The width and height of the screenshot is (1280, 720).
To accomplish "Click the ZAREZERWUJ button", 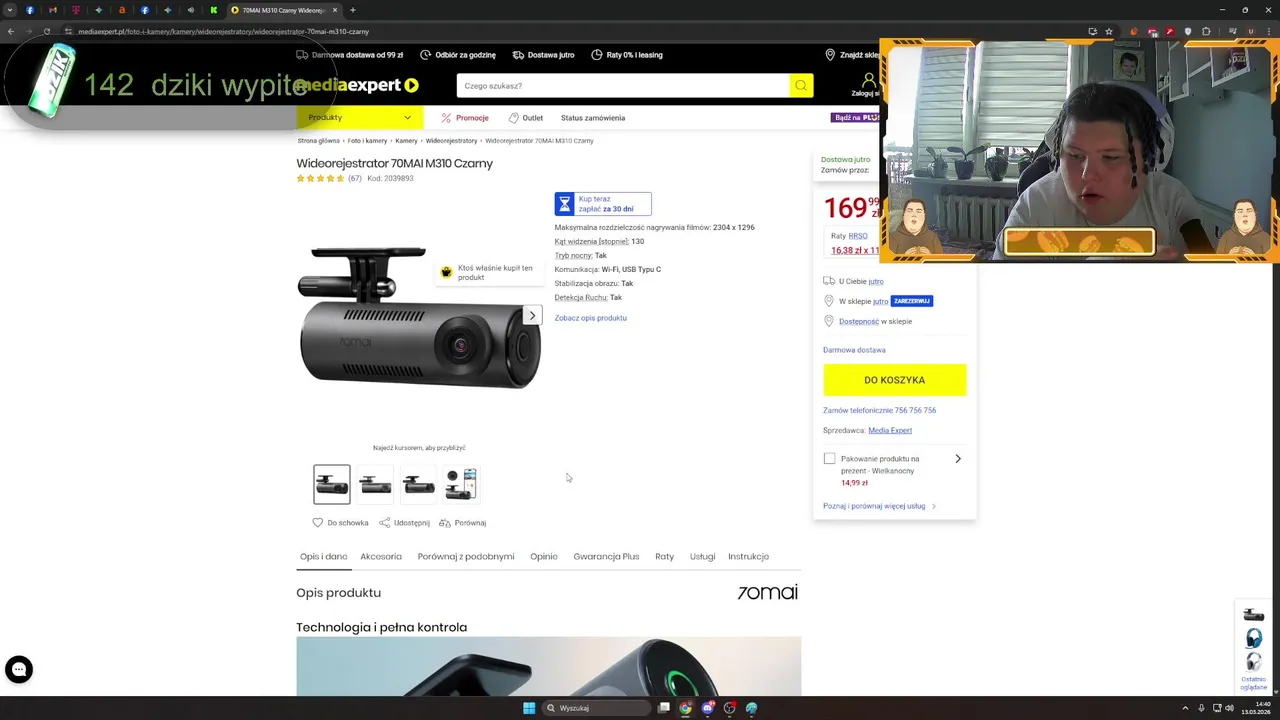I will tap(911, 301).
